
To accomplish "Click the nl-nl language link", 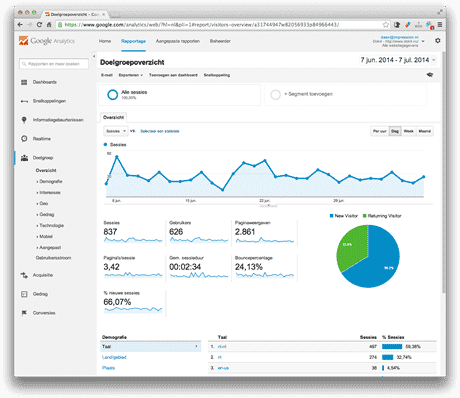I will click(x=222, y=347).
